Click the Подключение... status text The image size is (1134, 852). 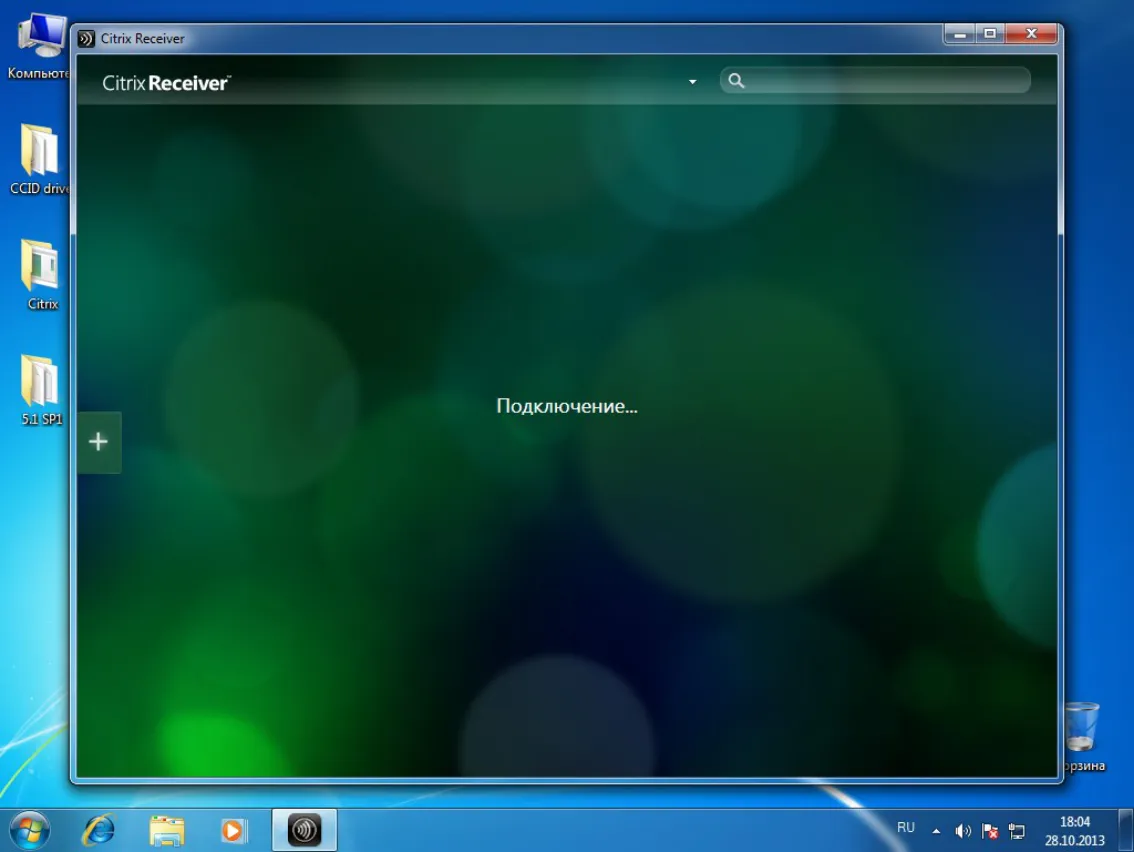567,406
